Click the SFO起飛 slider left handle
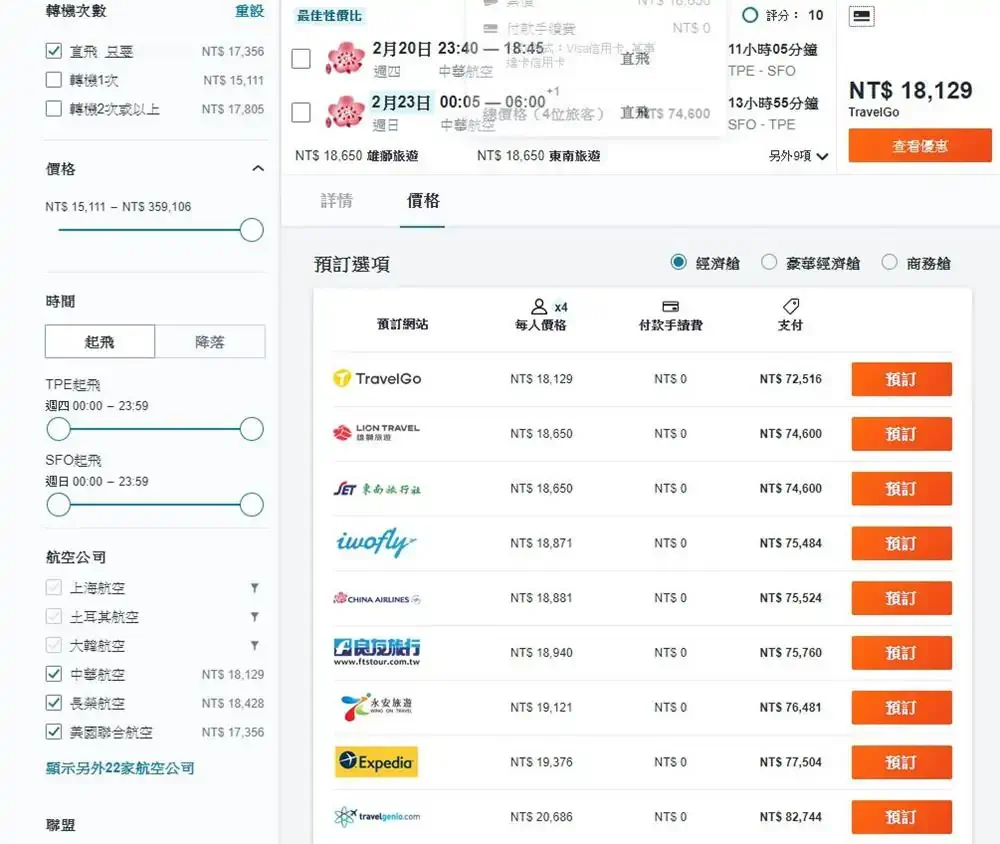The width and height of the screenshot is (1000, 844). click(x=59, y=505)
